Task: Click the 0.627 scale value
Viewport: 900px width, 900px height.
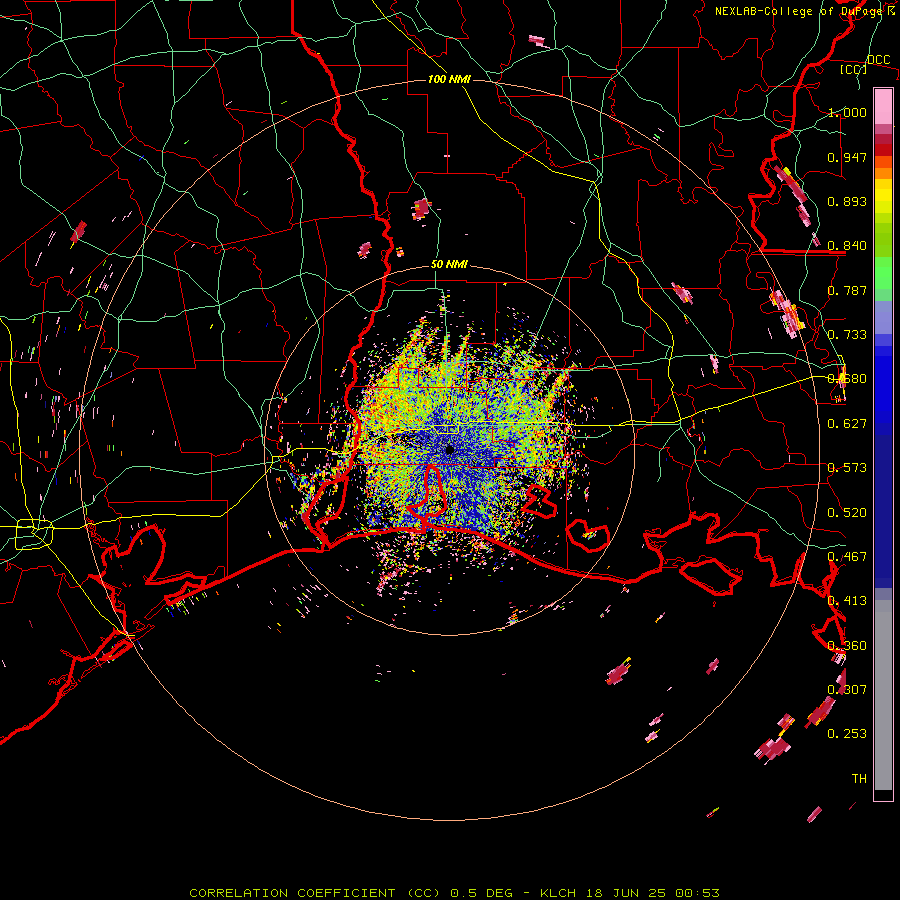Action: (x=847, y=424)
